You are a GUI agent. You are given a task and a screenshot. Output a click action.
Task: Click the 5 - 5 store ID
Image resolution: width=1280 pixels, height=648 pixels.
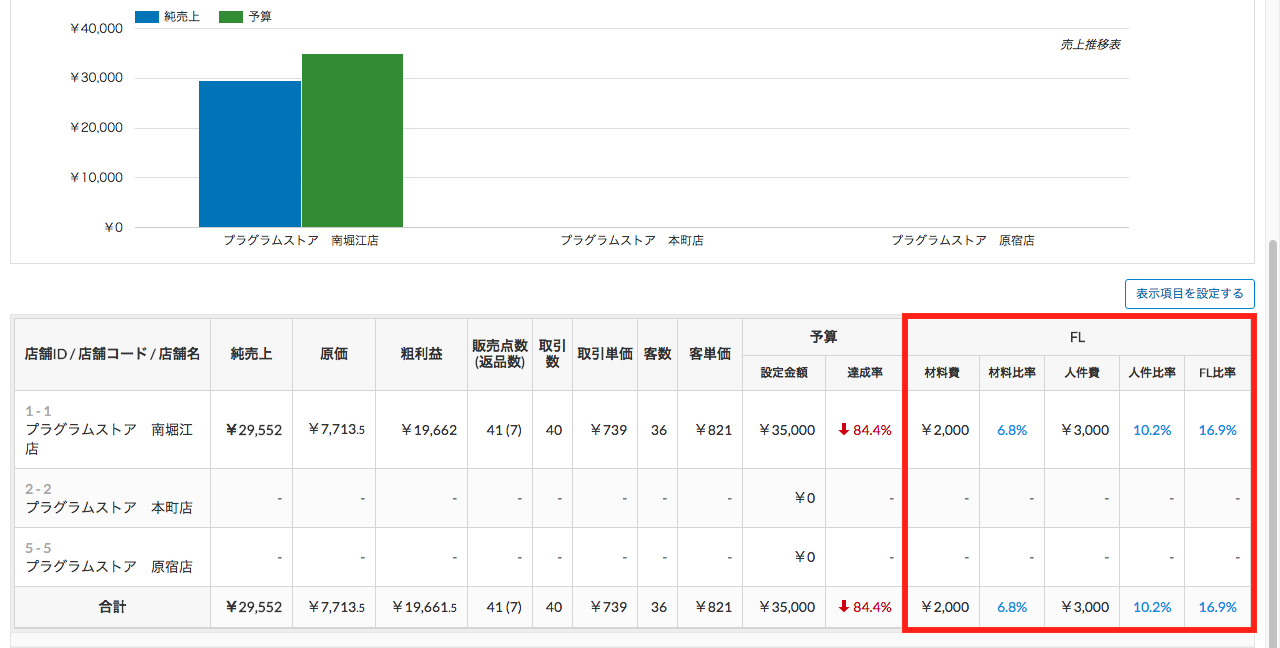click(x=39, y=548)
